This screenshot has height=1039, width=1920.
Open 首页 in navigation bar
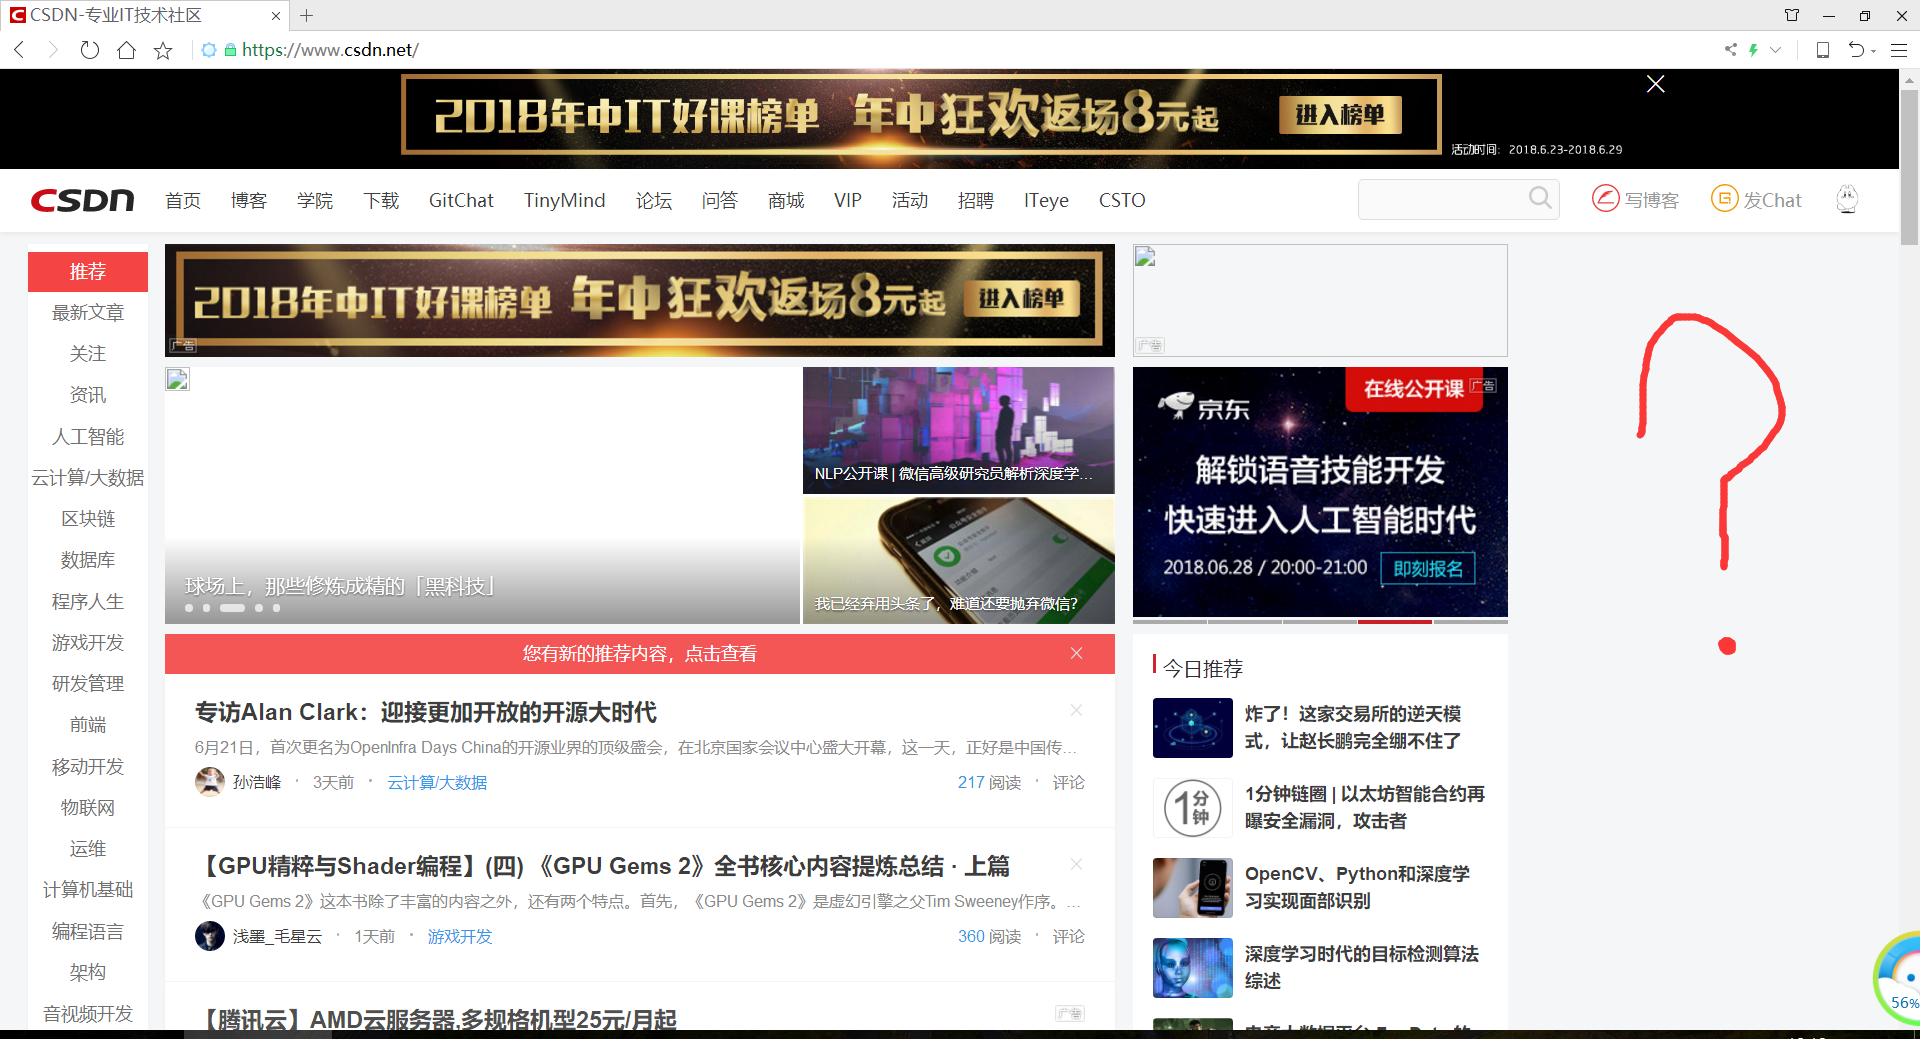click(183, 201)
